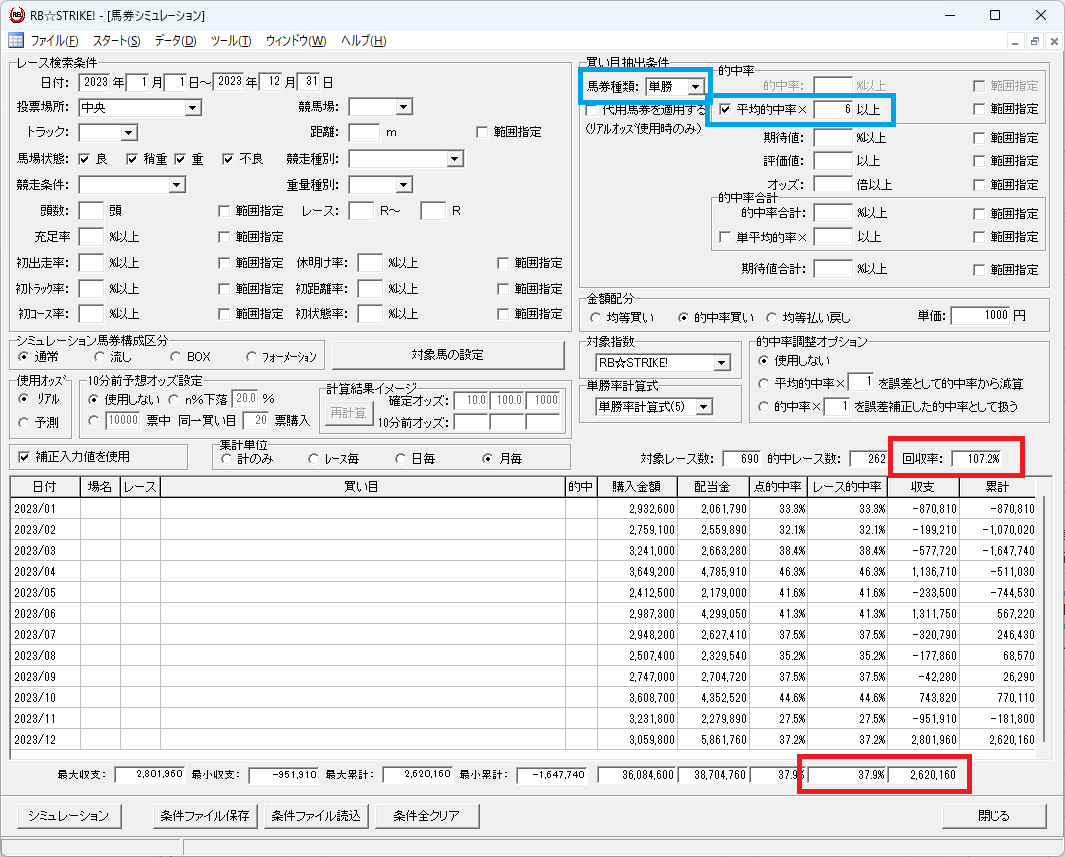Expand the 競馬場 dropdown
Screen dimensions: 1065x857
404,107
